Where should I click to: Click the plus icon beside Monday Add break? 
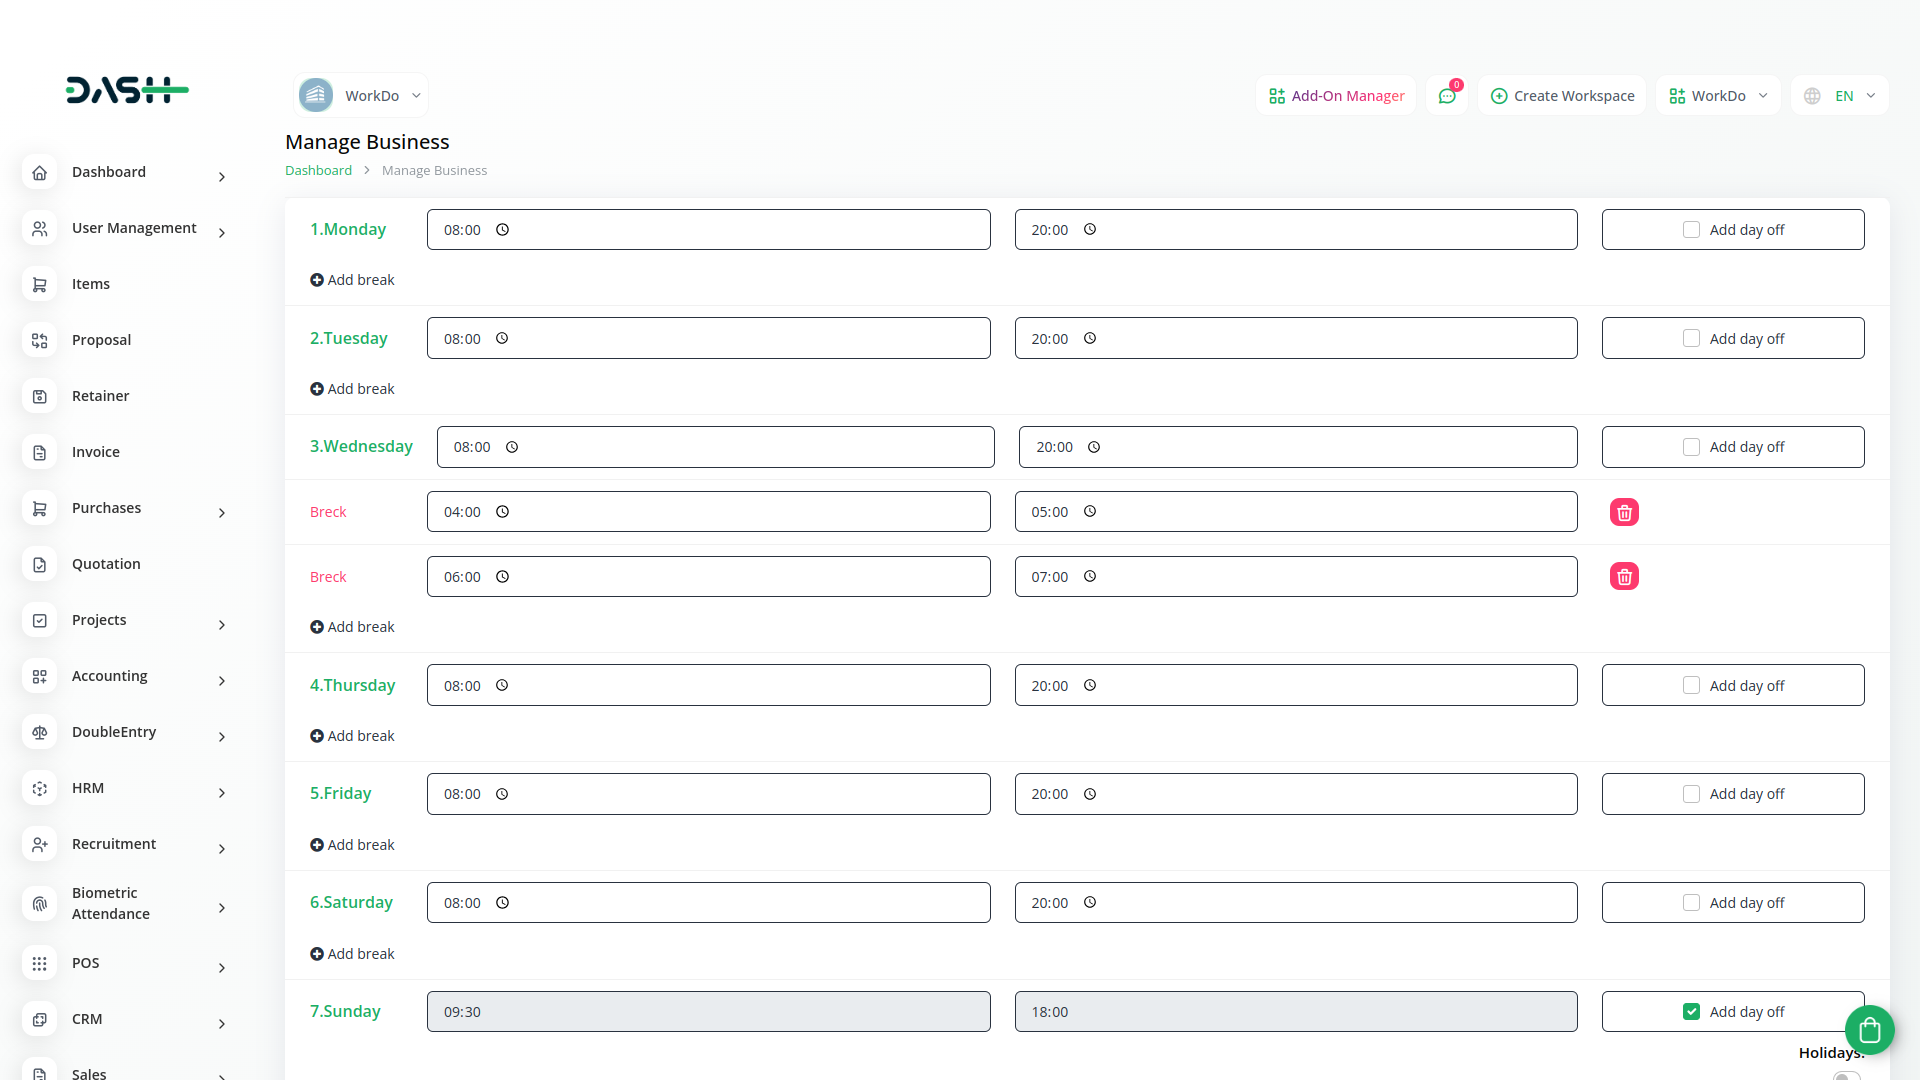pyautogui.click(x=316, y=280)
